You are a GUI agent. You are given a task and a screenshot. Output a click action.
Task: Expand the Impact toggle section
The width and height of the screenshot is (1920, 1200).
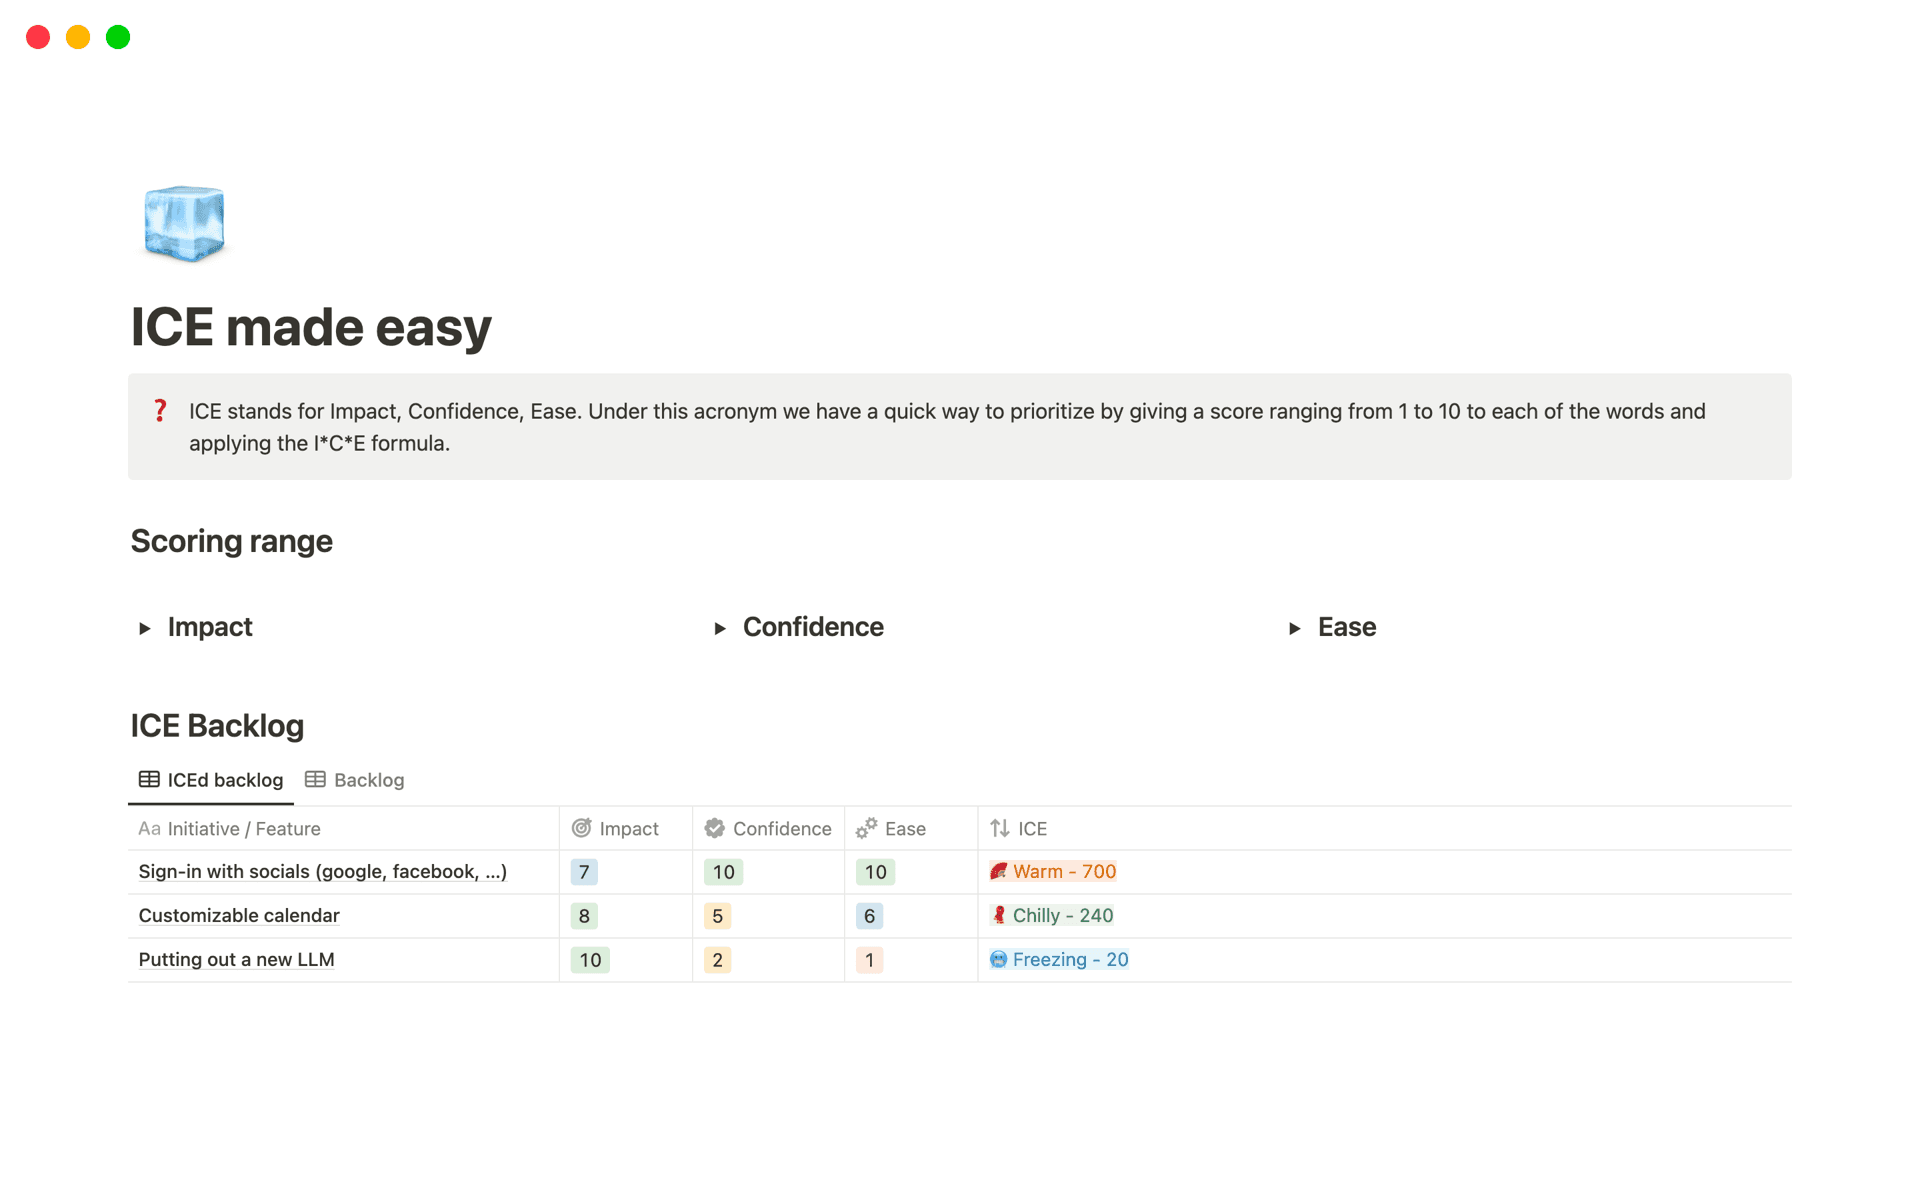(x=145, y=628)
